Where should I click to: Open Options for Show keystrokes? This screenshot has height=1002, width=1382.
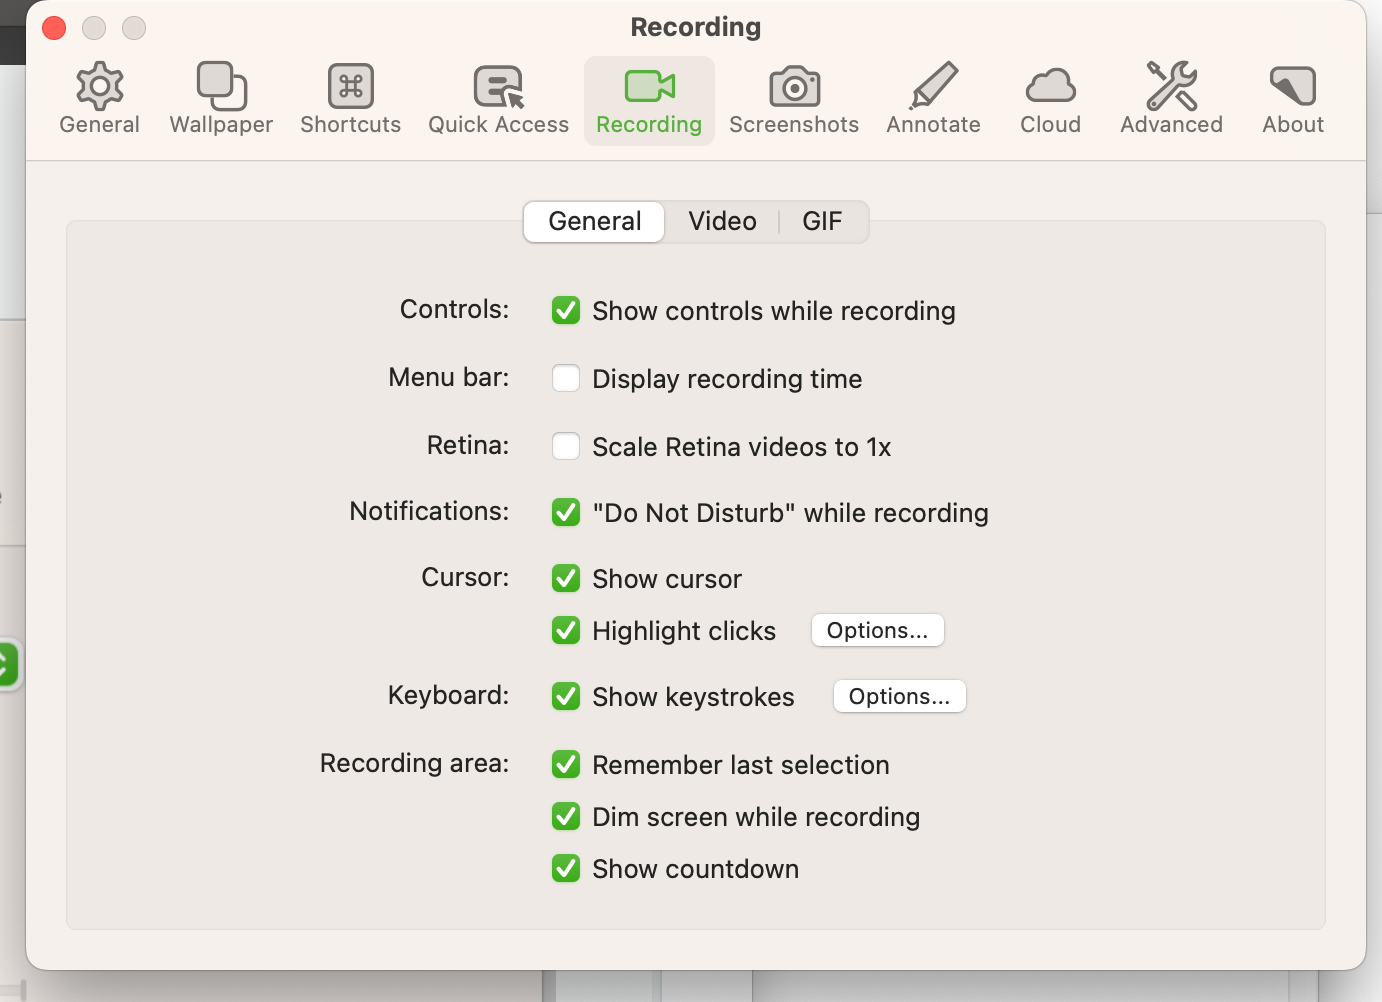click(x=899, y=696)
